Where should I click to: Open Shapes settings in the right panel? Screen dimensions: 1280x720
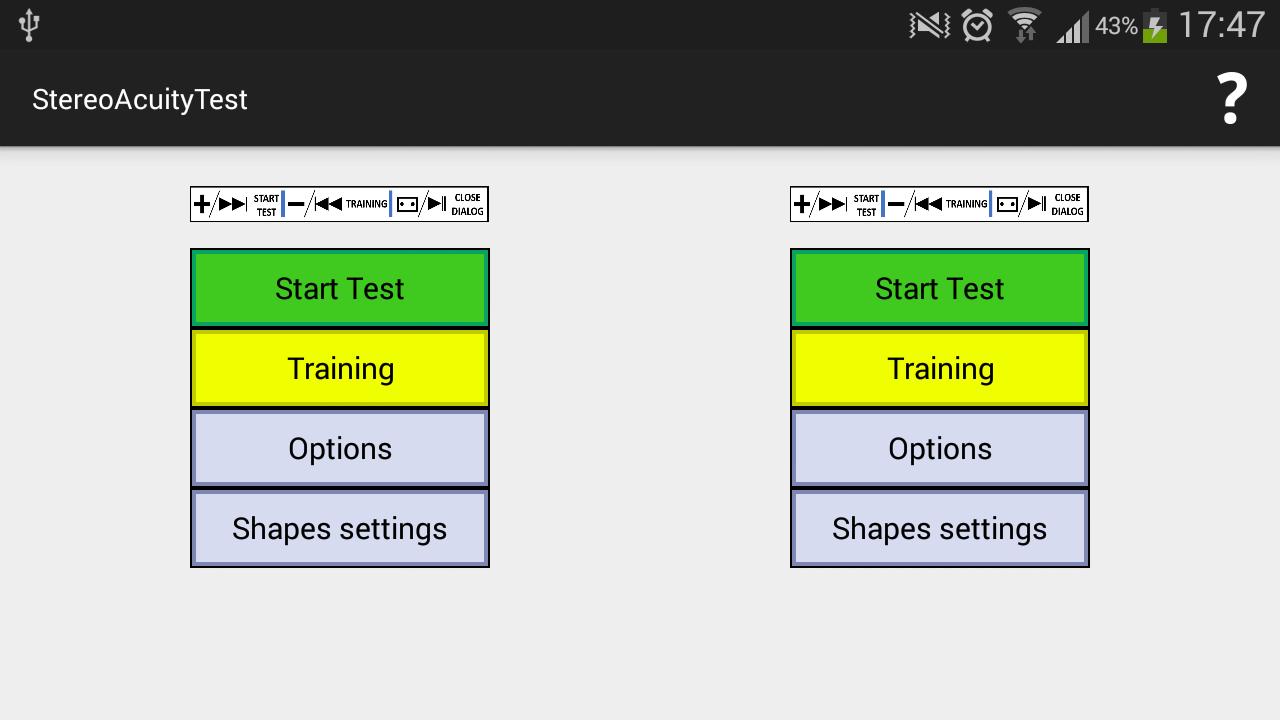point(940,528)
